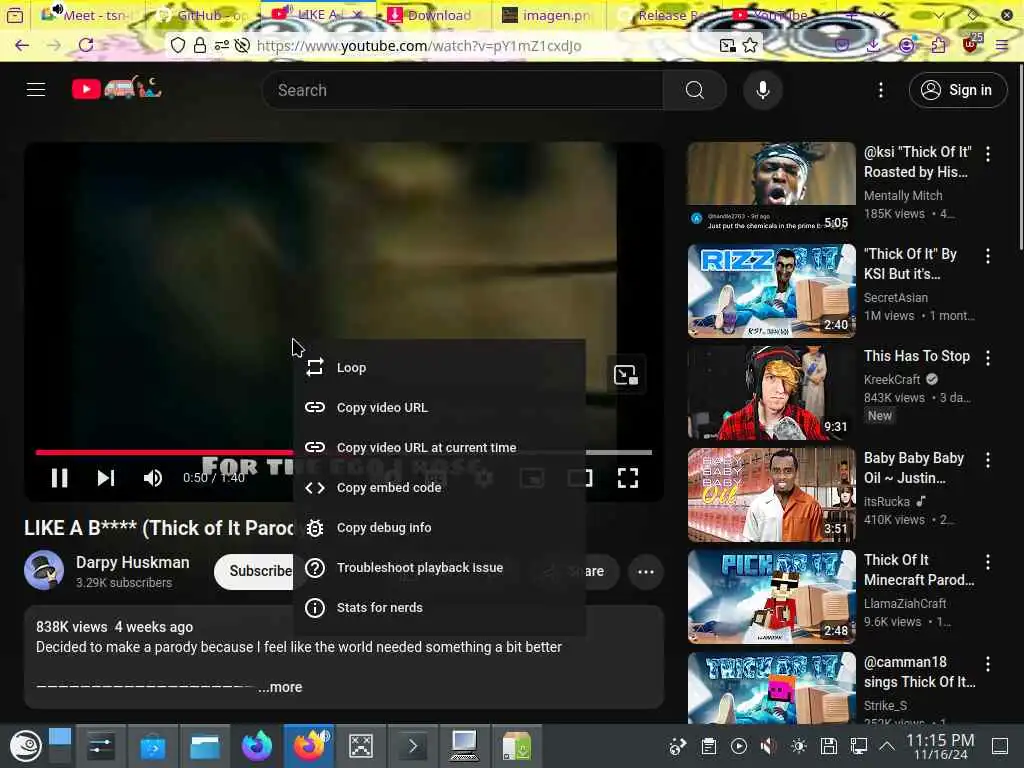Screen dimensions: 1024x768
Task: Pop out video with picture-in-picture overlay button
Action: 626,375
